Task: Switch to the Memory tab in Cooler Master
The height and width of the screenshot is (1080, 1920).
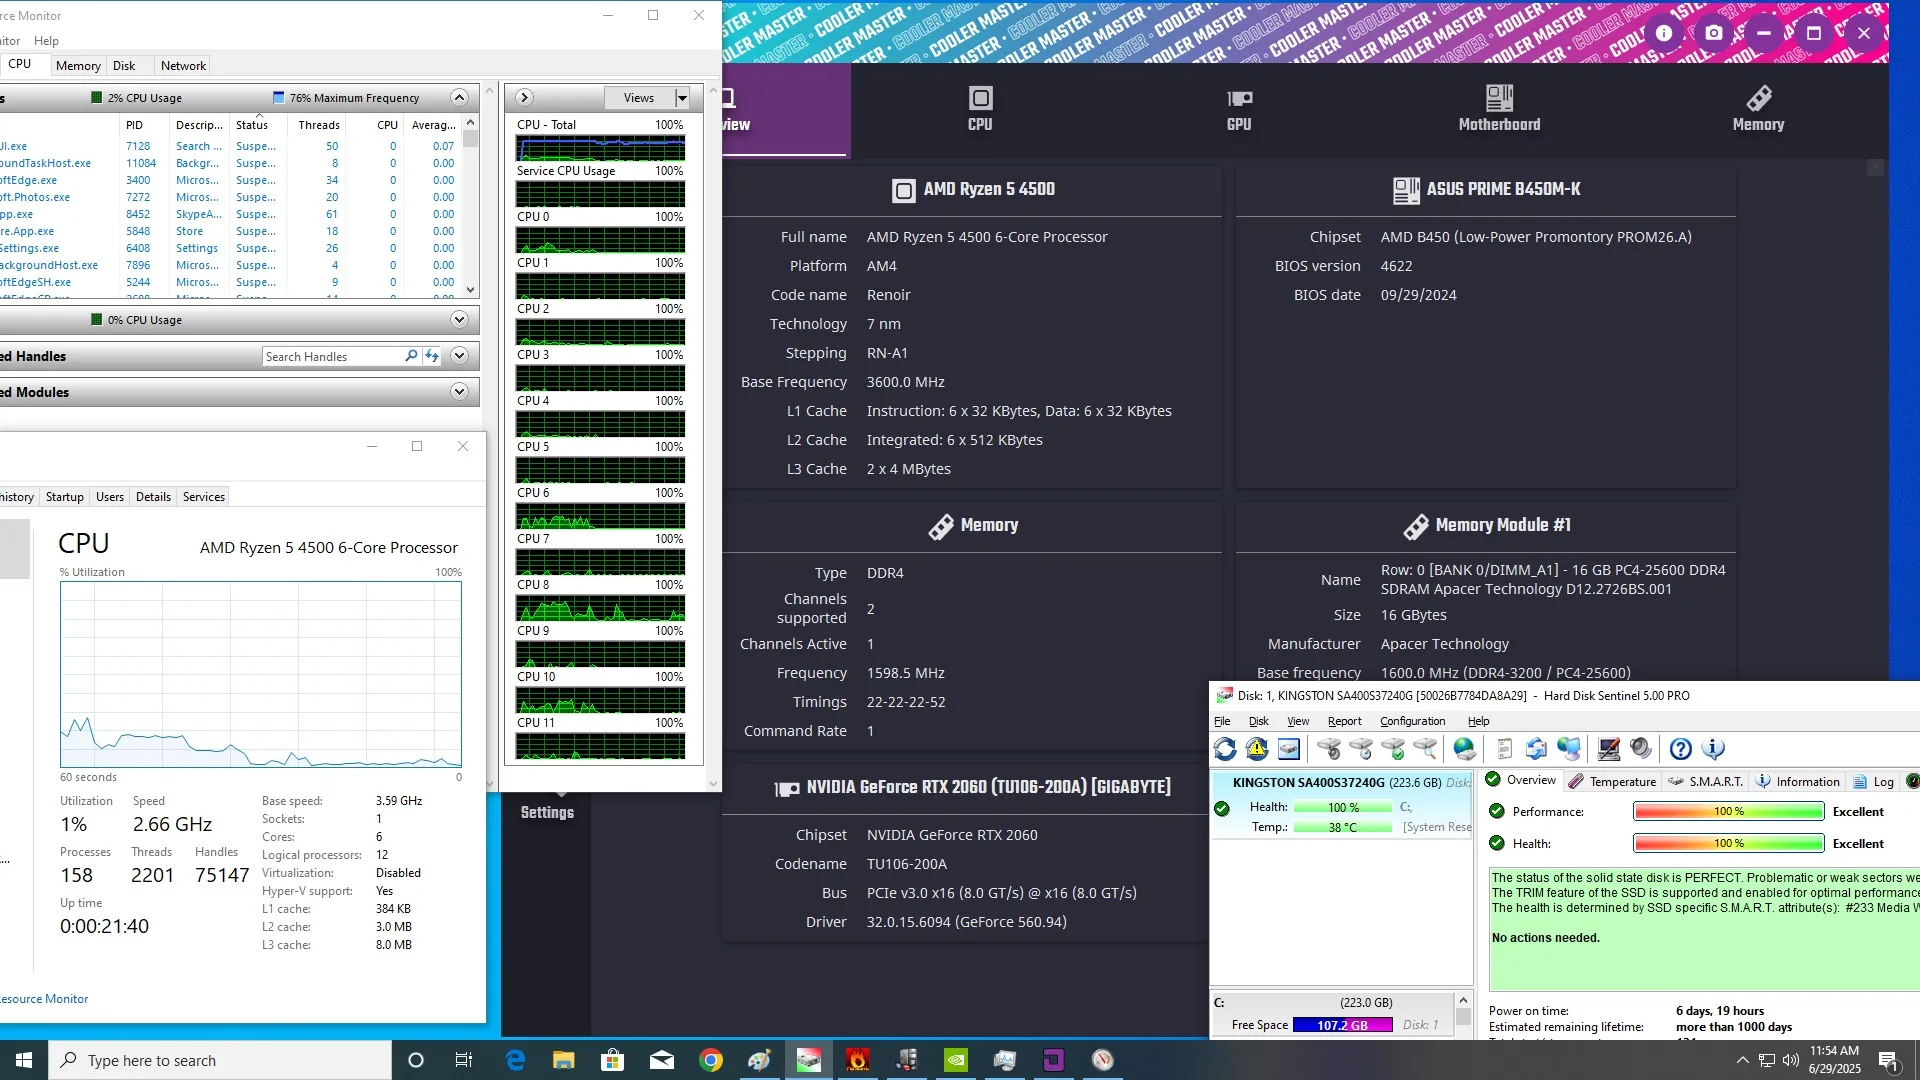Action: (1758, 109)
